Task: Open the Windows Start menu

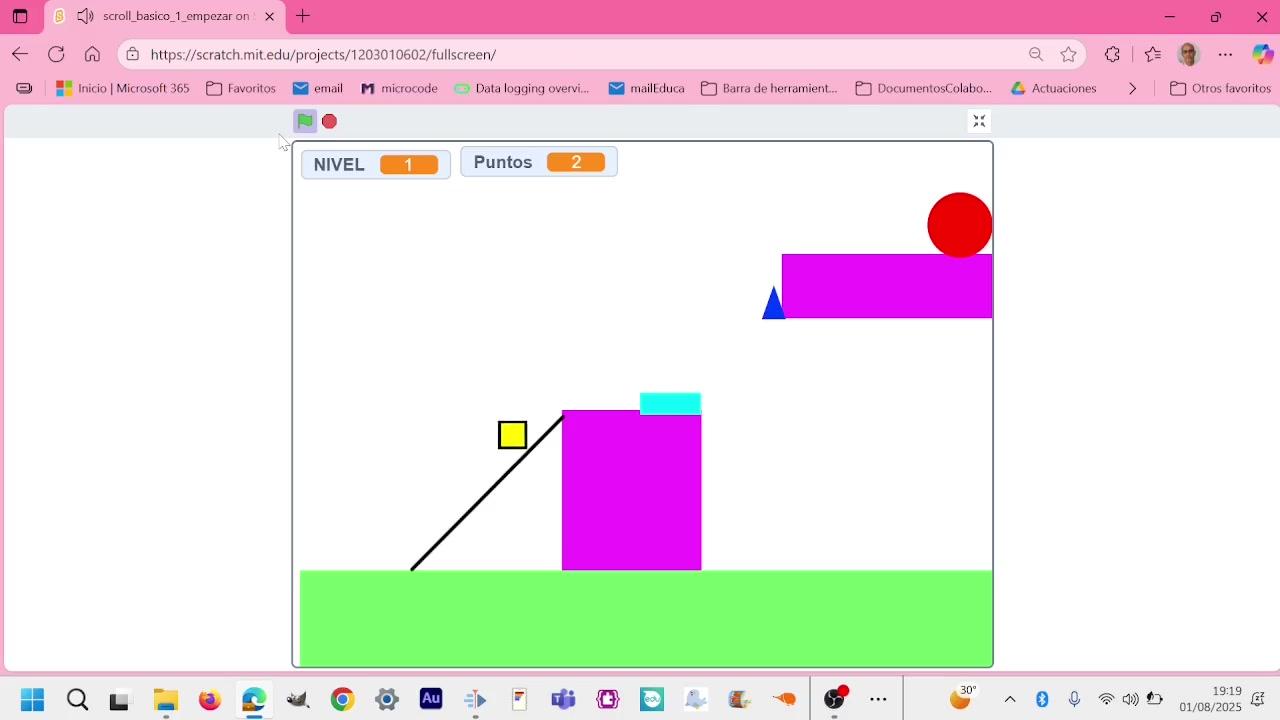Action: click(32, 699)
